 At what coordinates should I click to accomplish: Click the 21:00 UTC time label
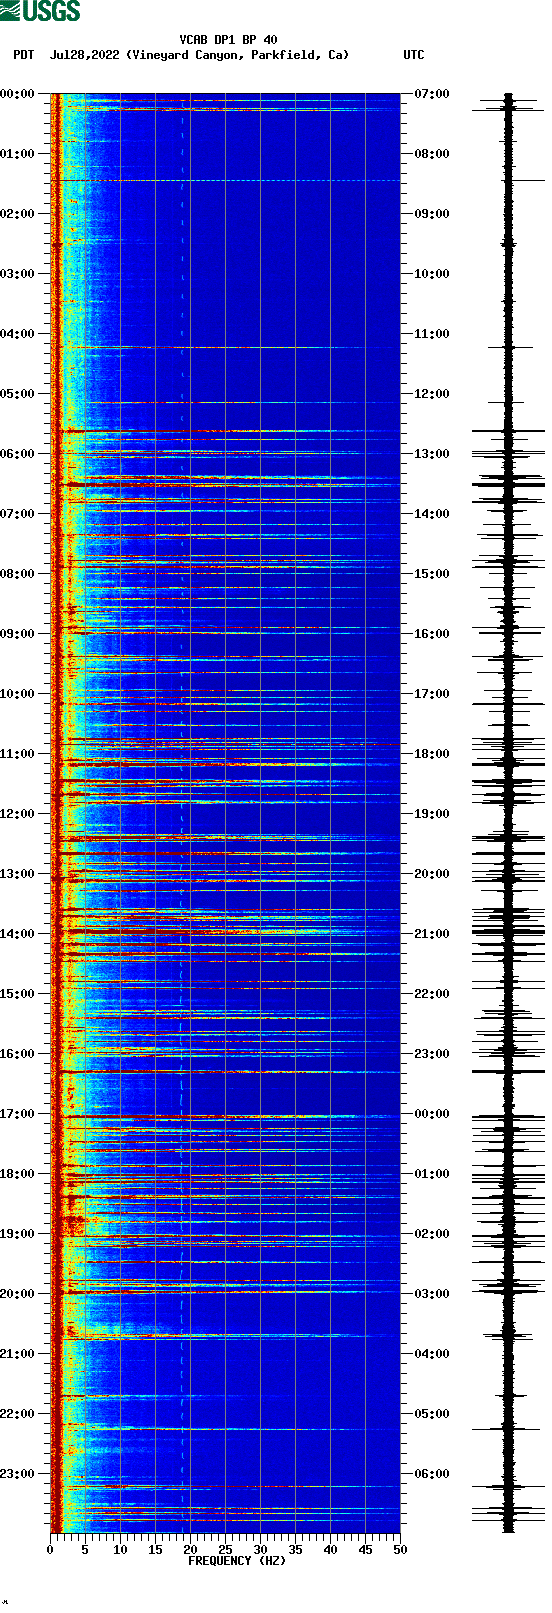click(x=432, y=934)
